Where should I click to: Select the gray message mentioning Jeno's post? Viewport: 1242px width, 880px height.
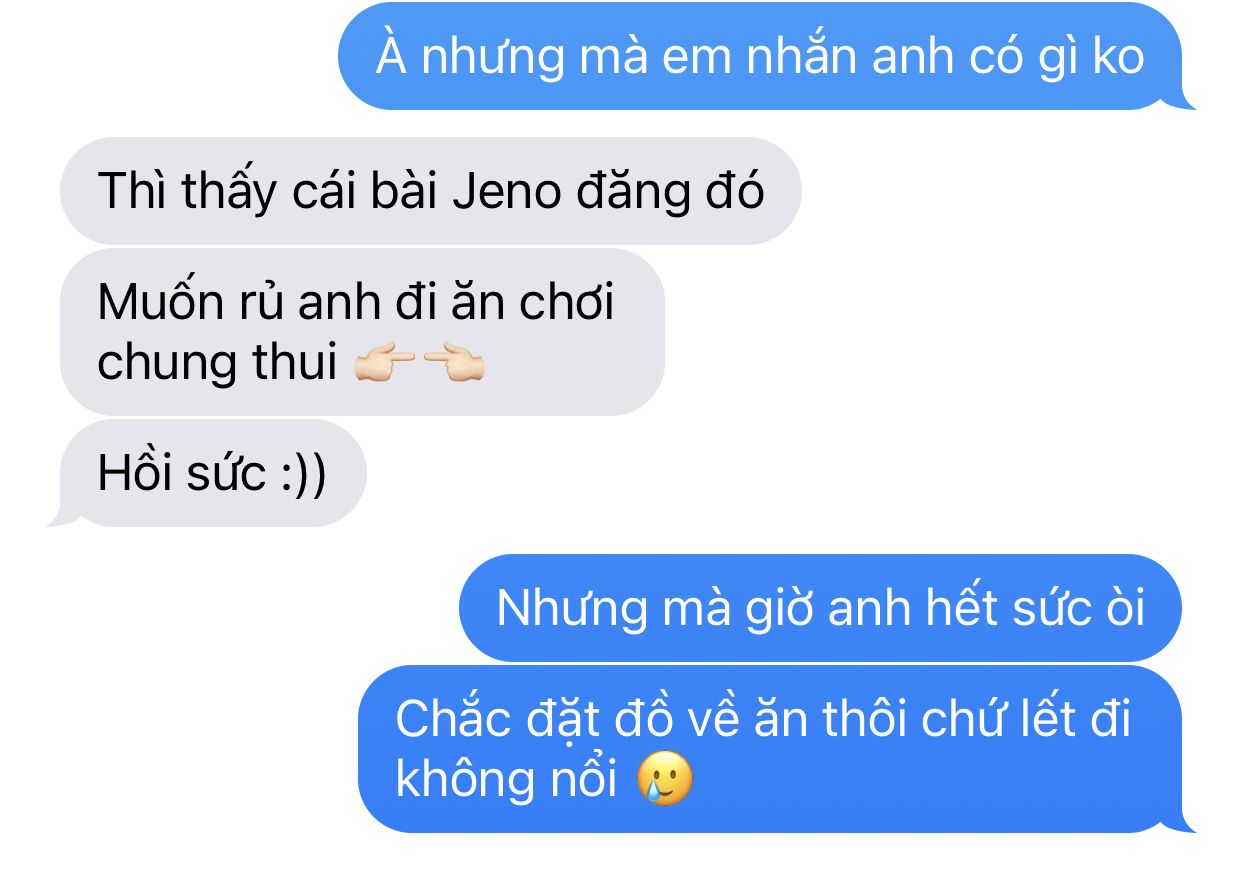coord(431,190)
